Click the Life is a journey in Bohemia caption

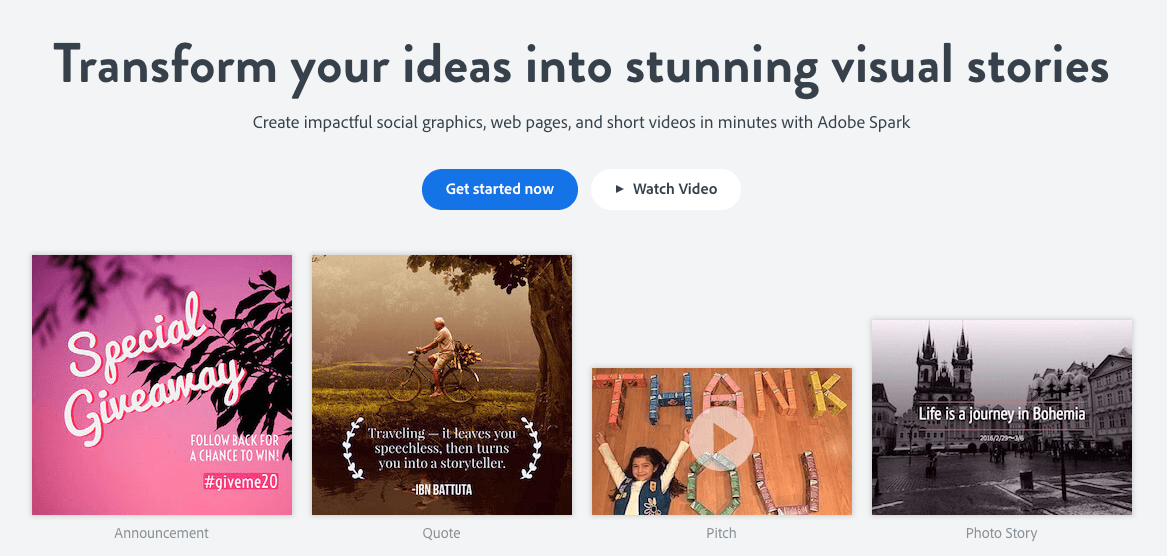[1002, 413]
